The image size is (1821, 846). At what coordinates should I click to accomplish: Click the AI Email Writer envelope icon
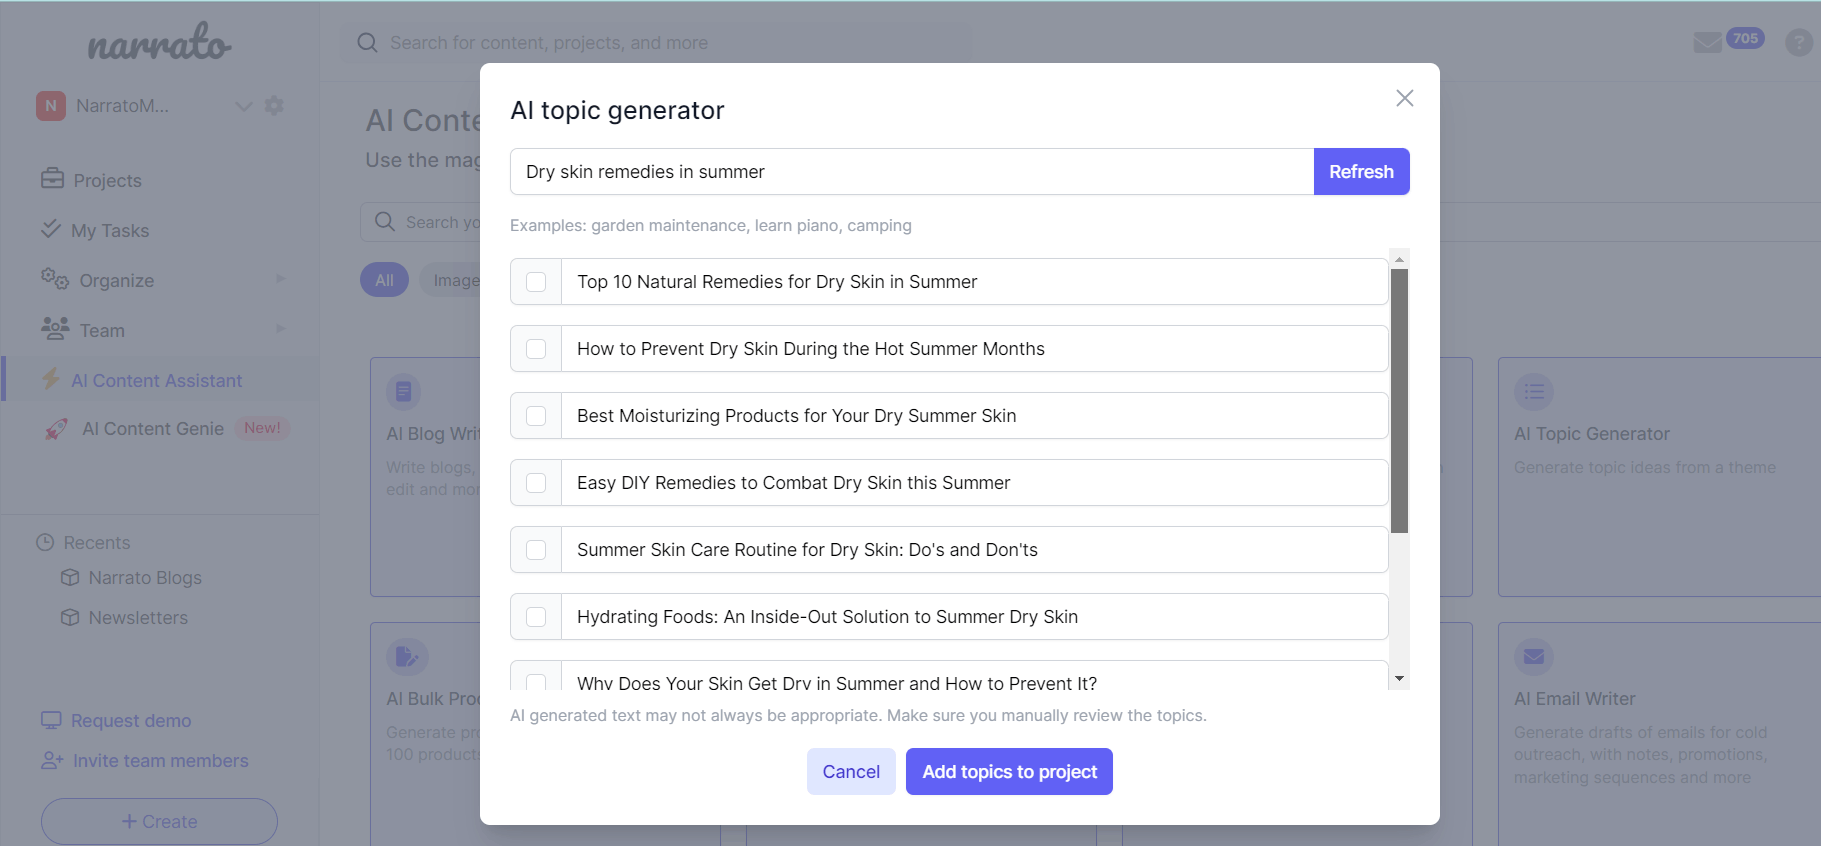(1534, 657)
